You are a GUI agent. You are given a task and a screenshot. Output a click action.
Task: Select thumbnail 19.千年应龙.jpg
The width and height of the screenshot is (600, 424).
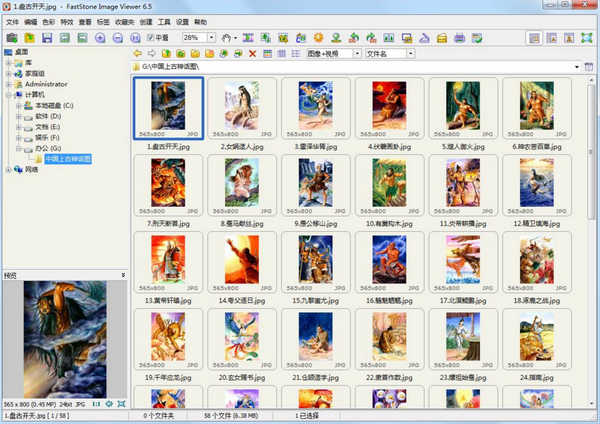click(168, 339)
